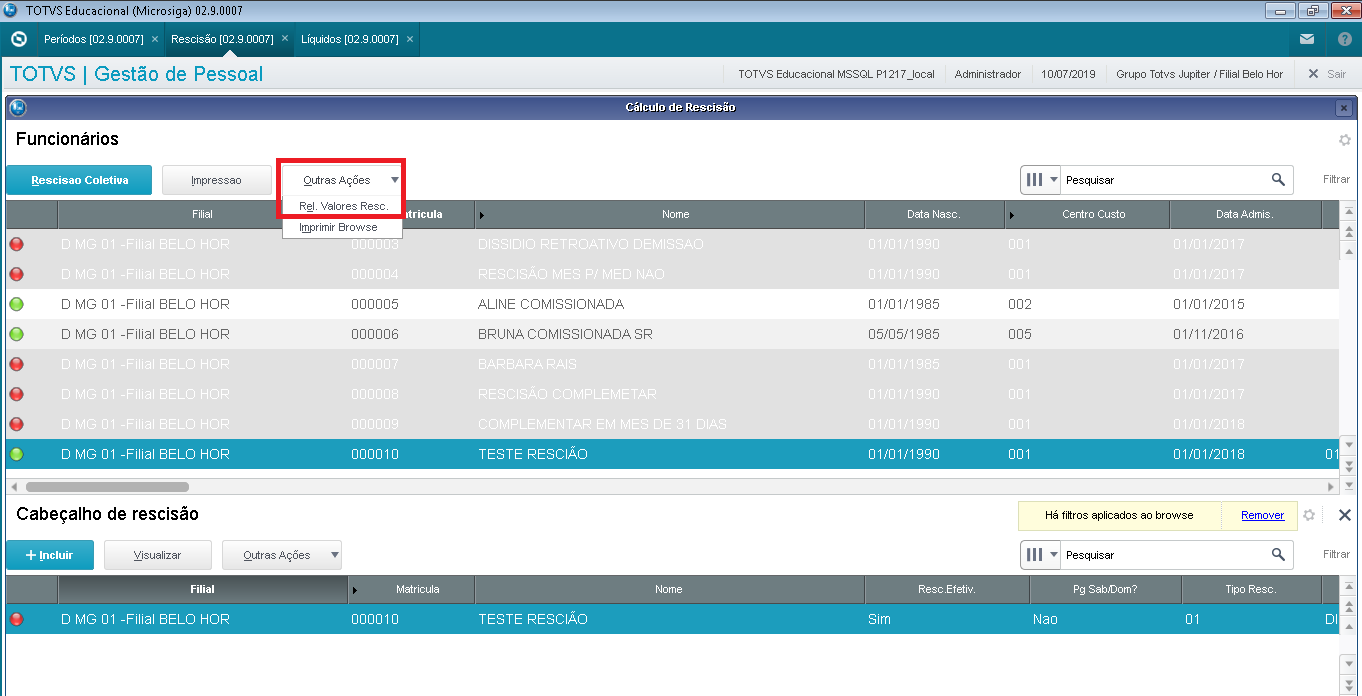Click Administrador user label

point(988,74)
